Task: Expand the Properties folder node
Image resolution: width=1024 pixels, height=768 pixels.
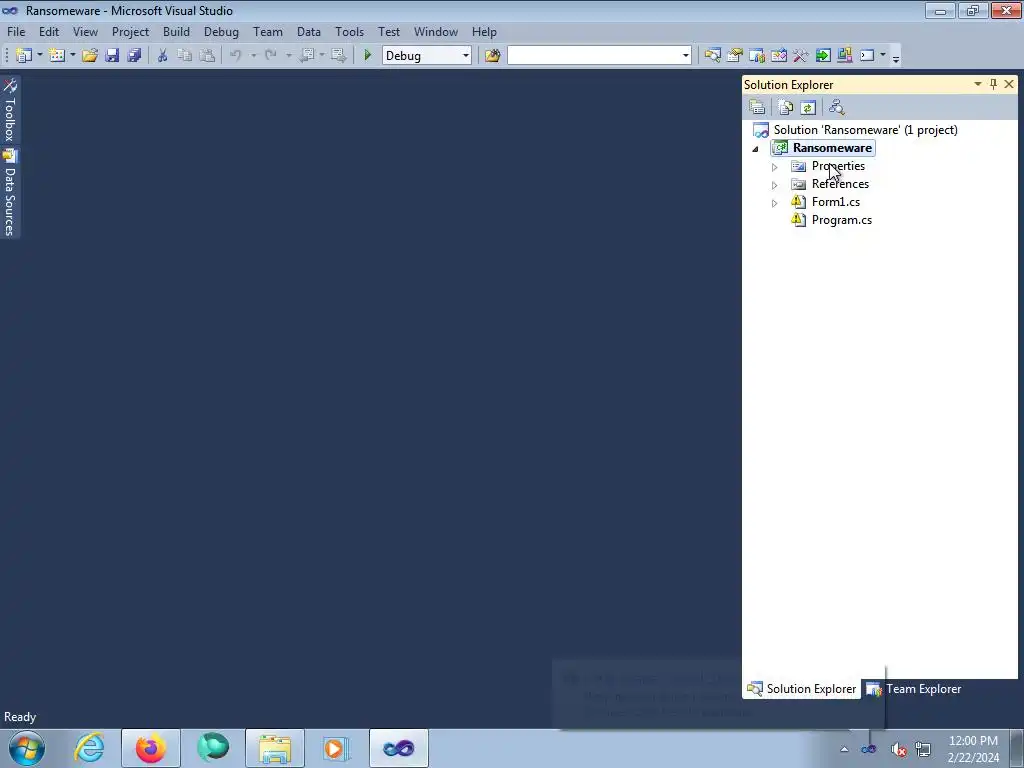Action: coord(775,167)
